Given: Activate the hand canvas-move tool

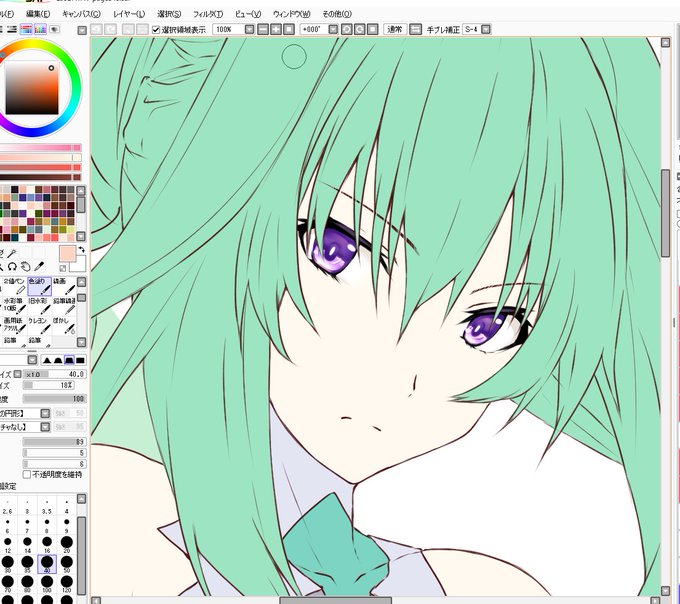Looking at the screenshot, I should coord(26,266).
